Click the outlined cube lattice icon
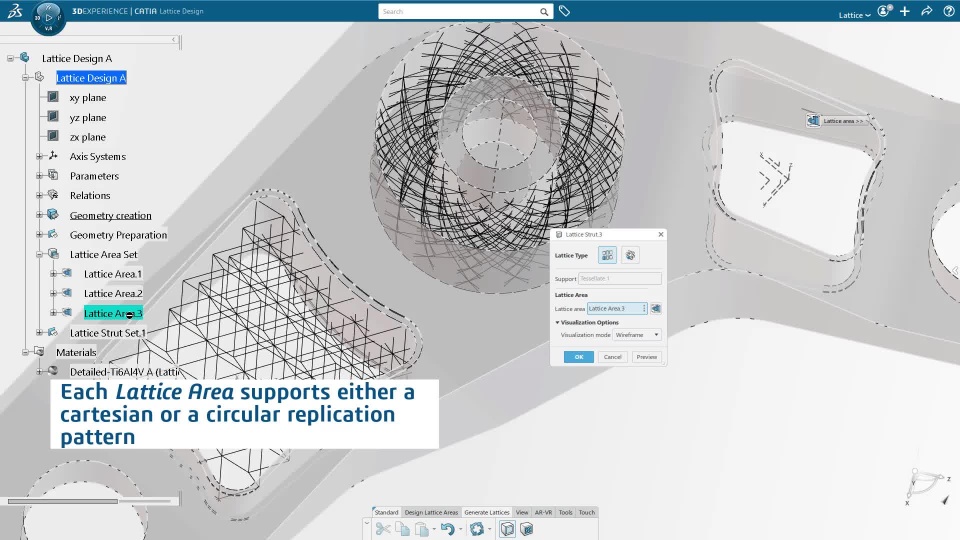Screen dimensions: 960x540 pos(507,529)
